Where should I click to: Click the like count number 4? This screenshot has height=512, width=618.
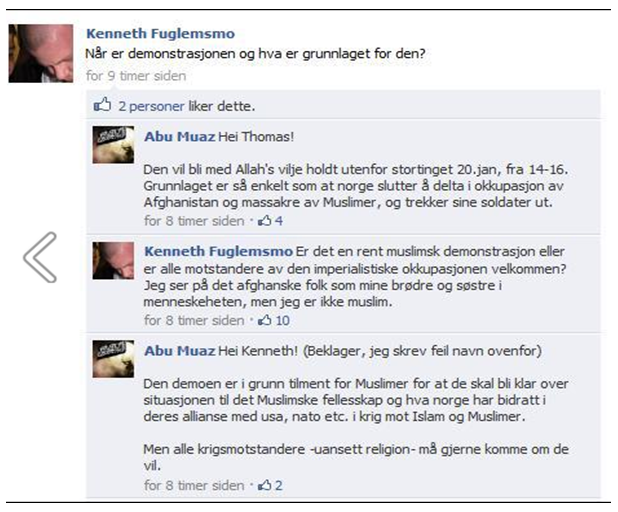point(279,221)
